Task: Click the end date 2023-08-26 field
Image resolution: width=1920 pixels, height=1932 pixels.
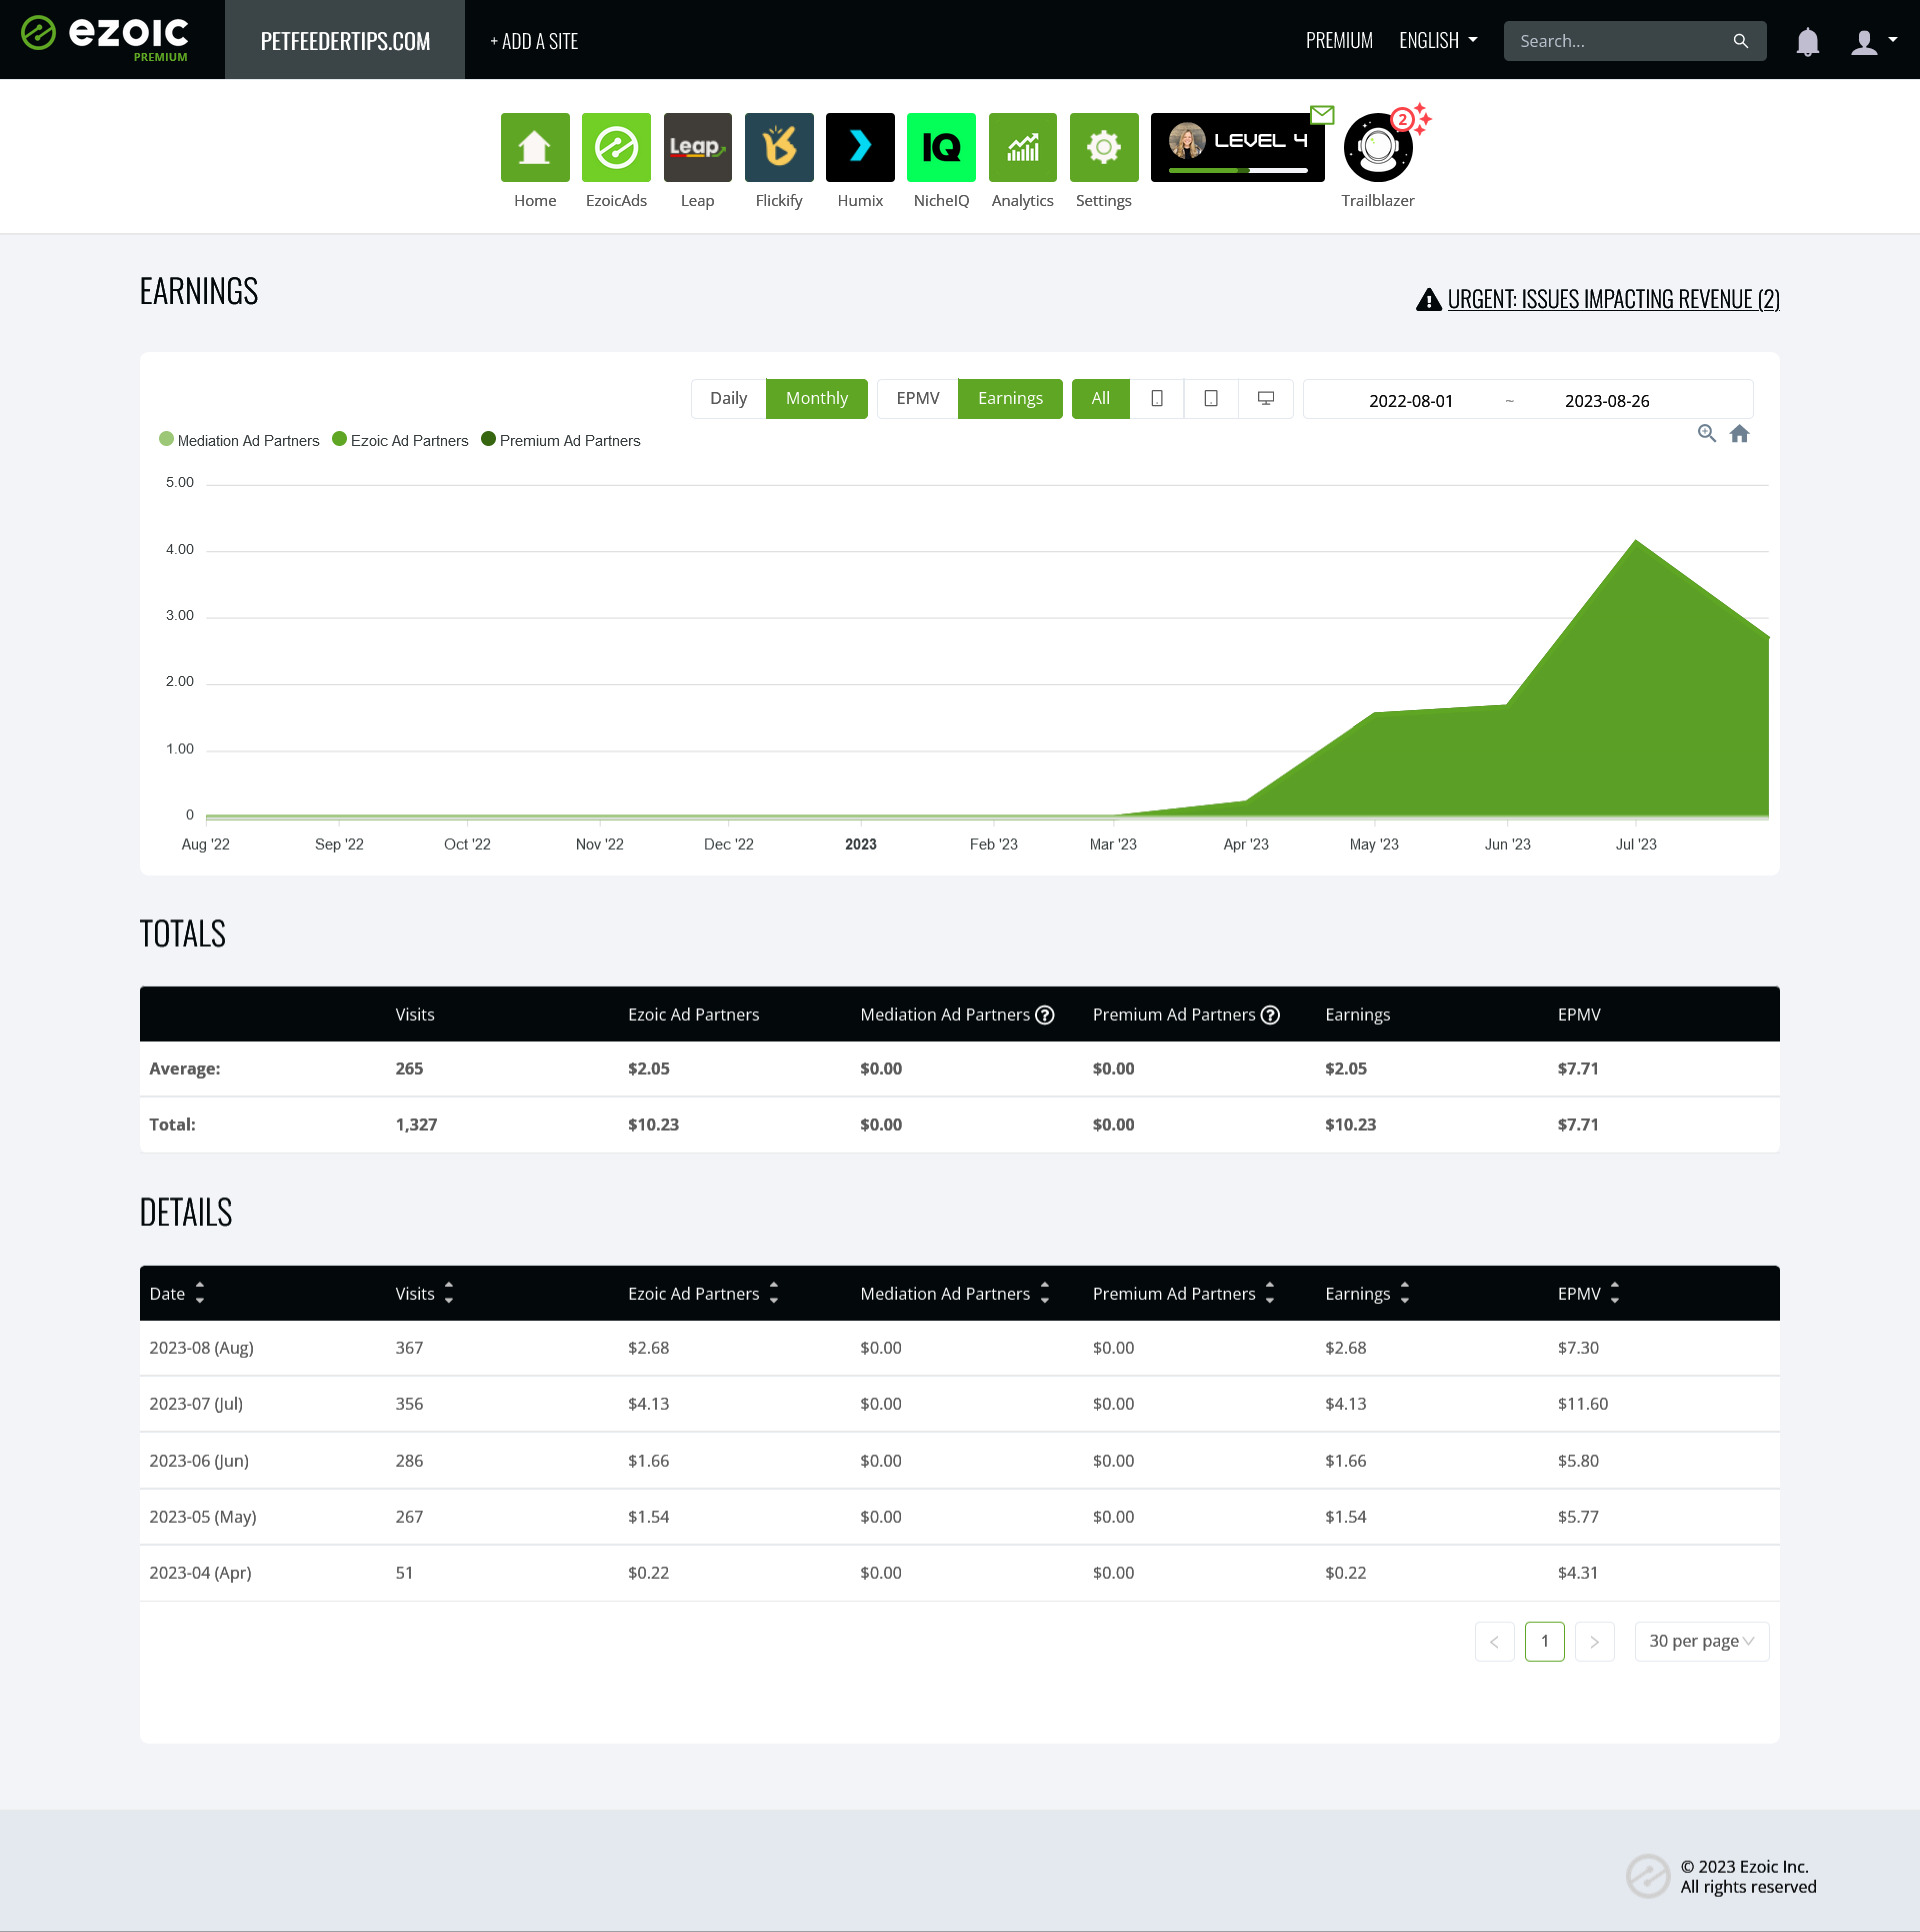Action: [x=1607, y=400]
